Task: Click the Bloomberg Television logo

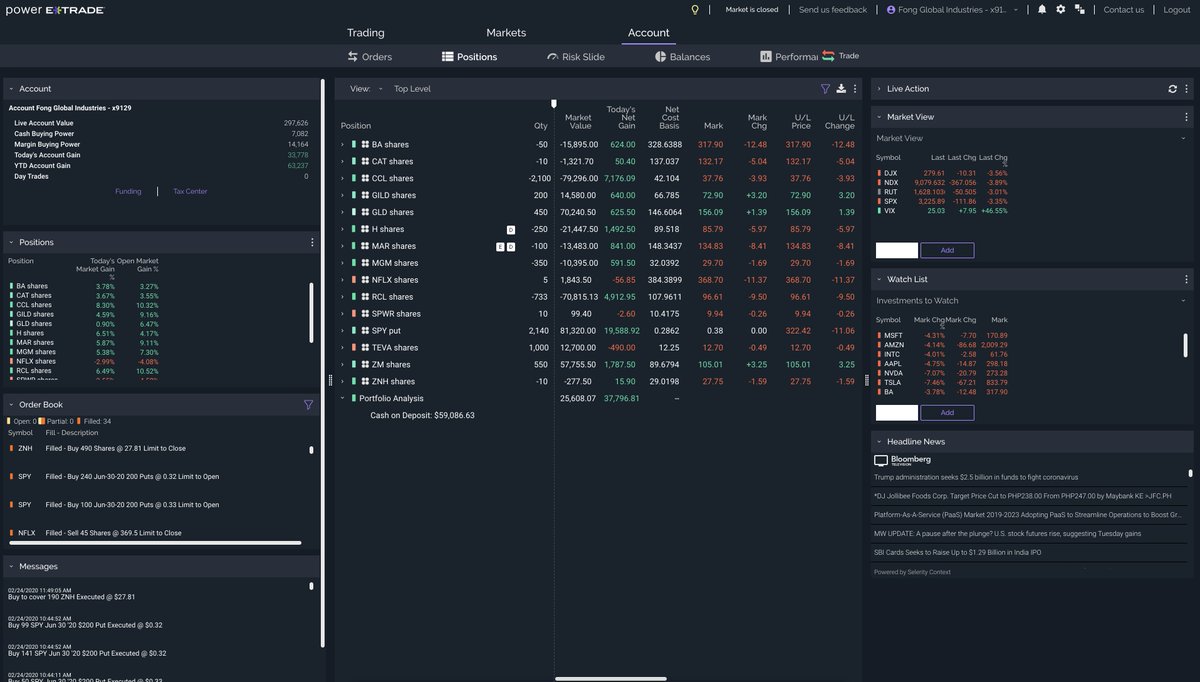Action: (x=903, y=460)
